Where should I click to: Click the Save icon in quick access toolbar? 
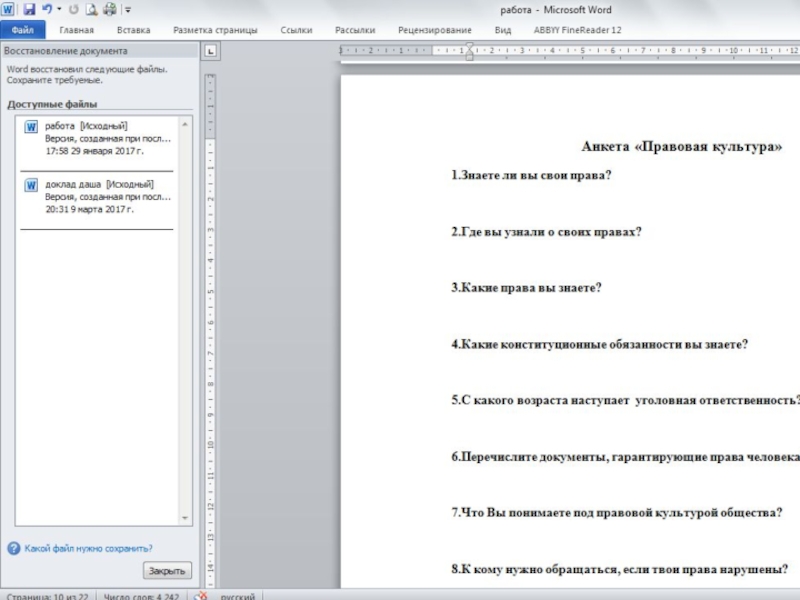click(x=29, y=9)
